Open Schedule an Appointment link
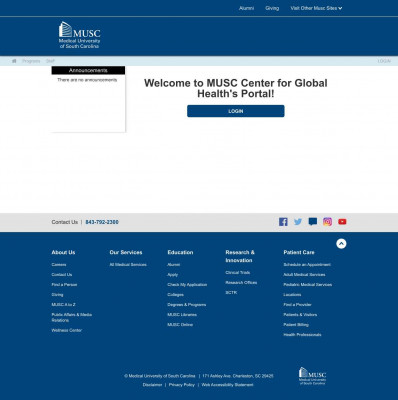Viewport: 398px width, 400px height. pyautogui.click(x=307, y=265)
